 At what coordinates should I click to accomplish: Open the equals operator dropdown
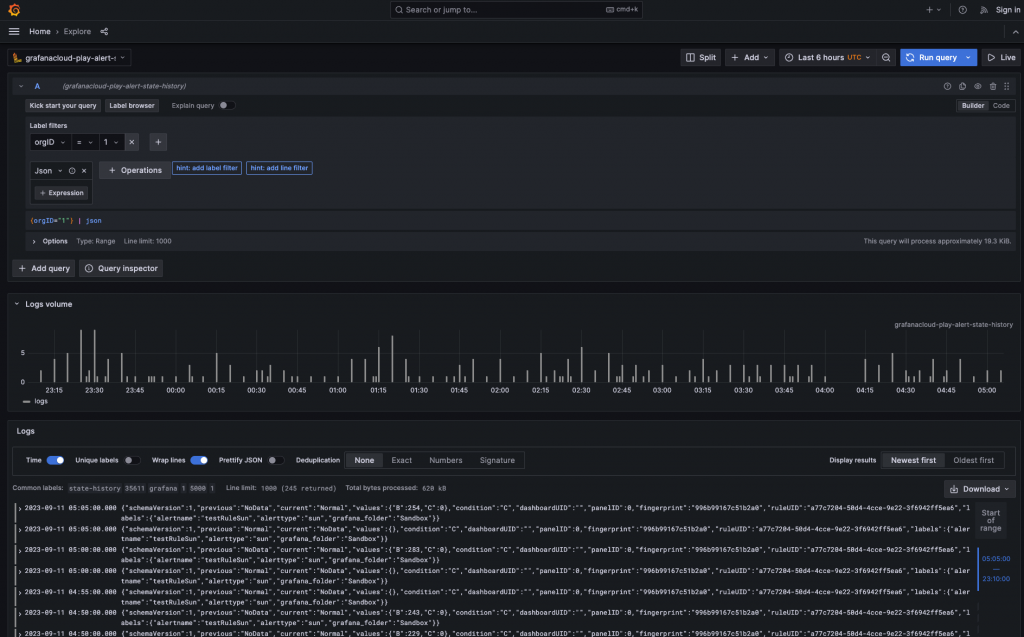84,142
